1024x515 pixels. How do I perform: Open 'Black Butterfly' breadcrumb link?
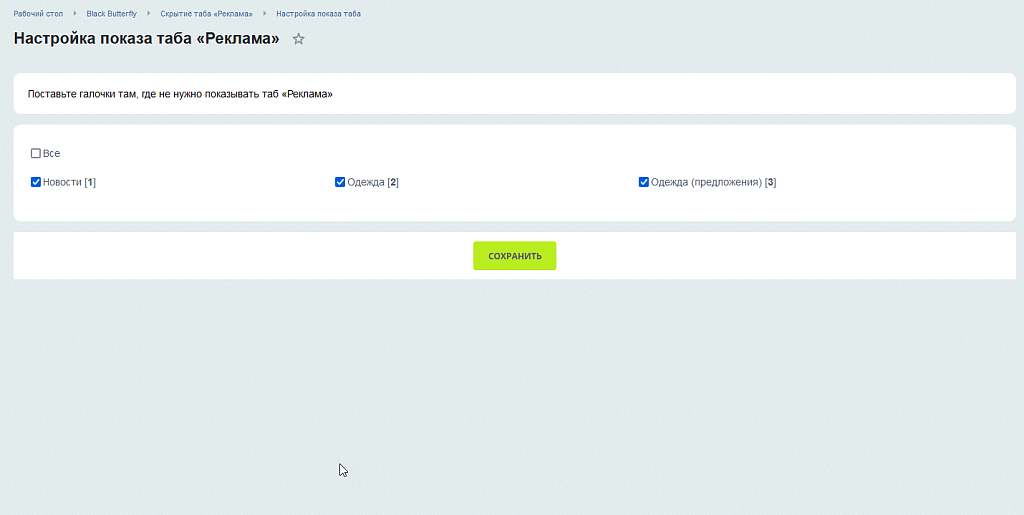click(111, 14)
